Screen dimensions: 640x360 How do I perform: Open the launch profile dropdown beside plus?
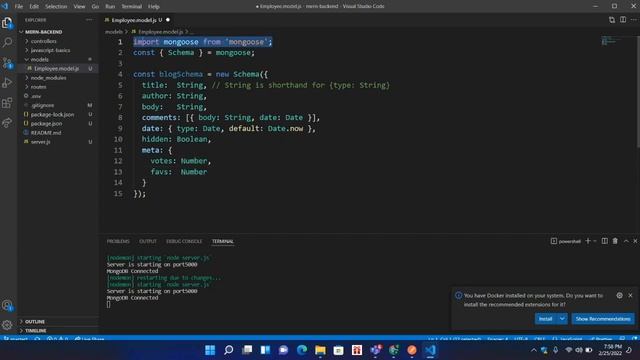point(595,241)
